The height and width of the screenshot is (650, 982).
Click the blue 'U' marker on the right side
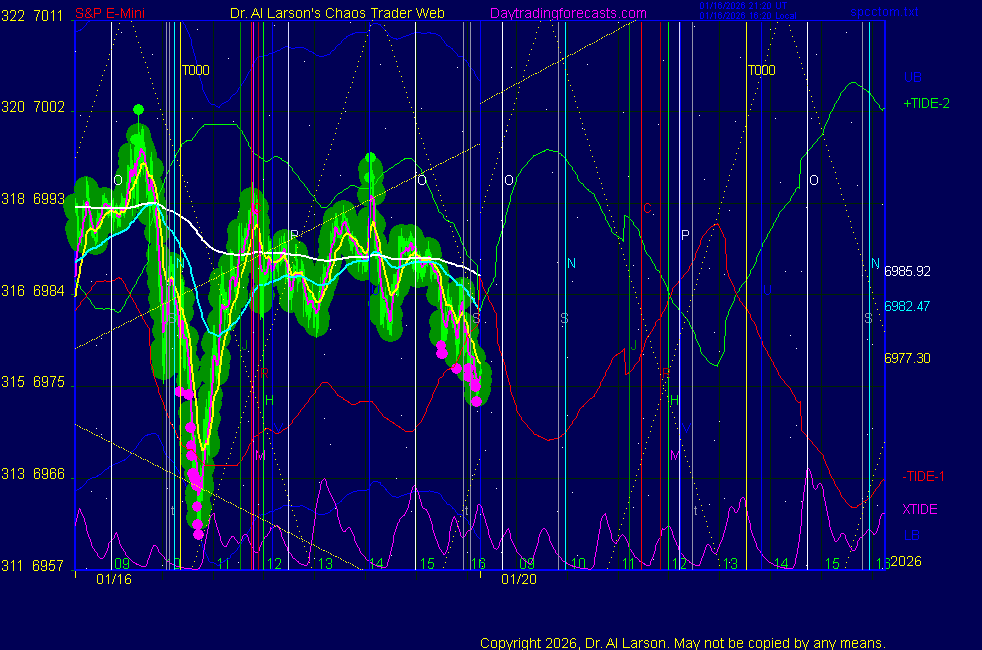767,290
